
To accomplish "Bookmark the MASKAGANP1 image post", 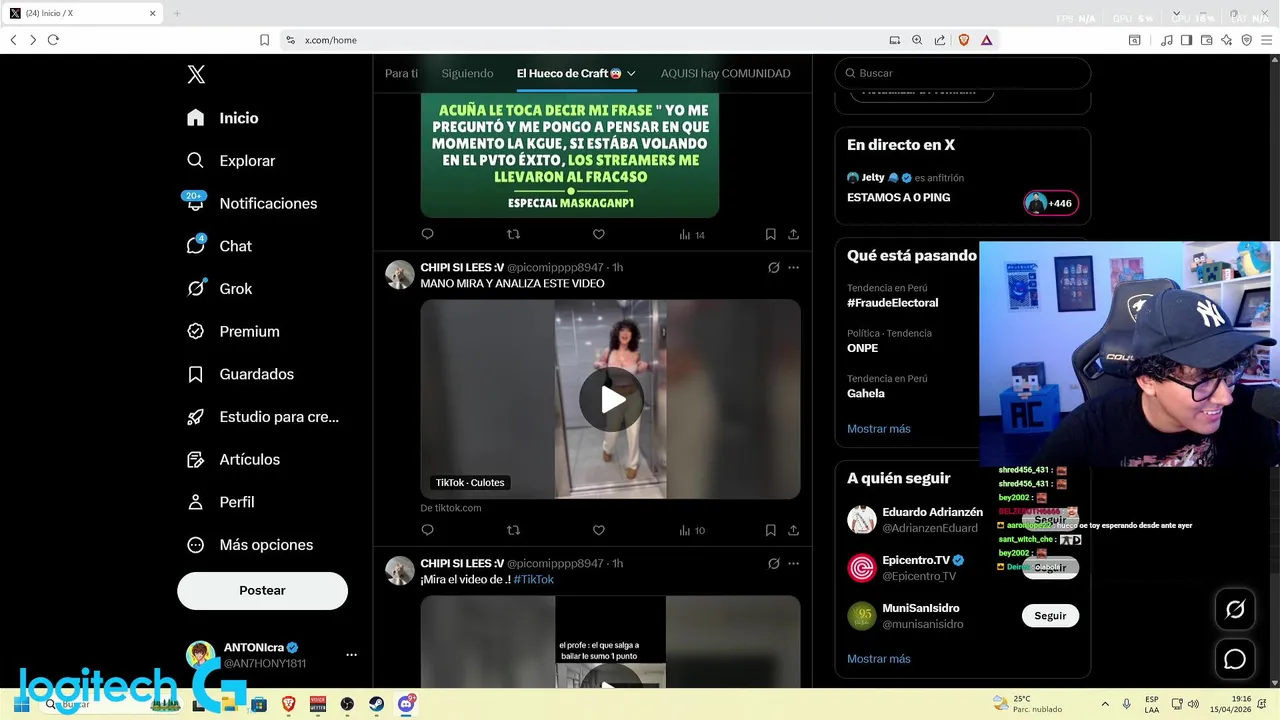I will 770,234.
